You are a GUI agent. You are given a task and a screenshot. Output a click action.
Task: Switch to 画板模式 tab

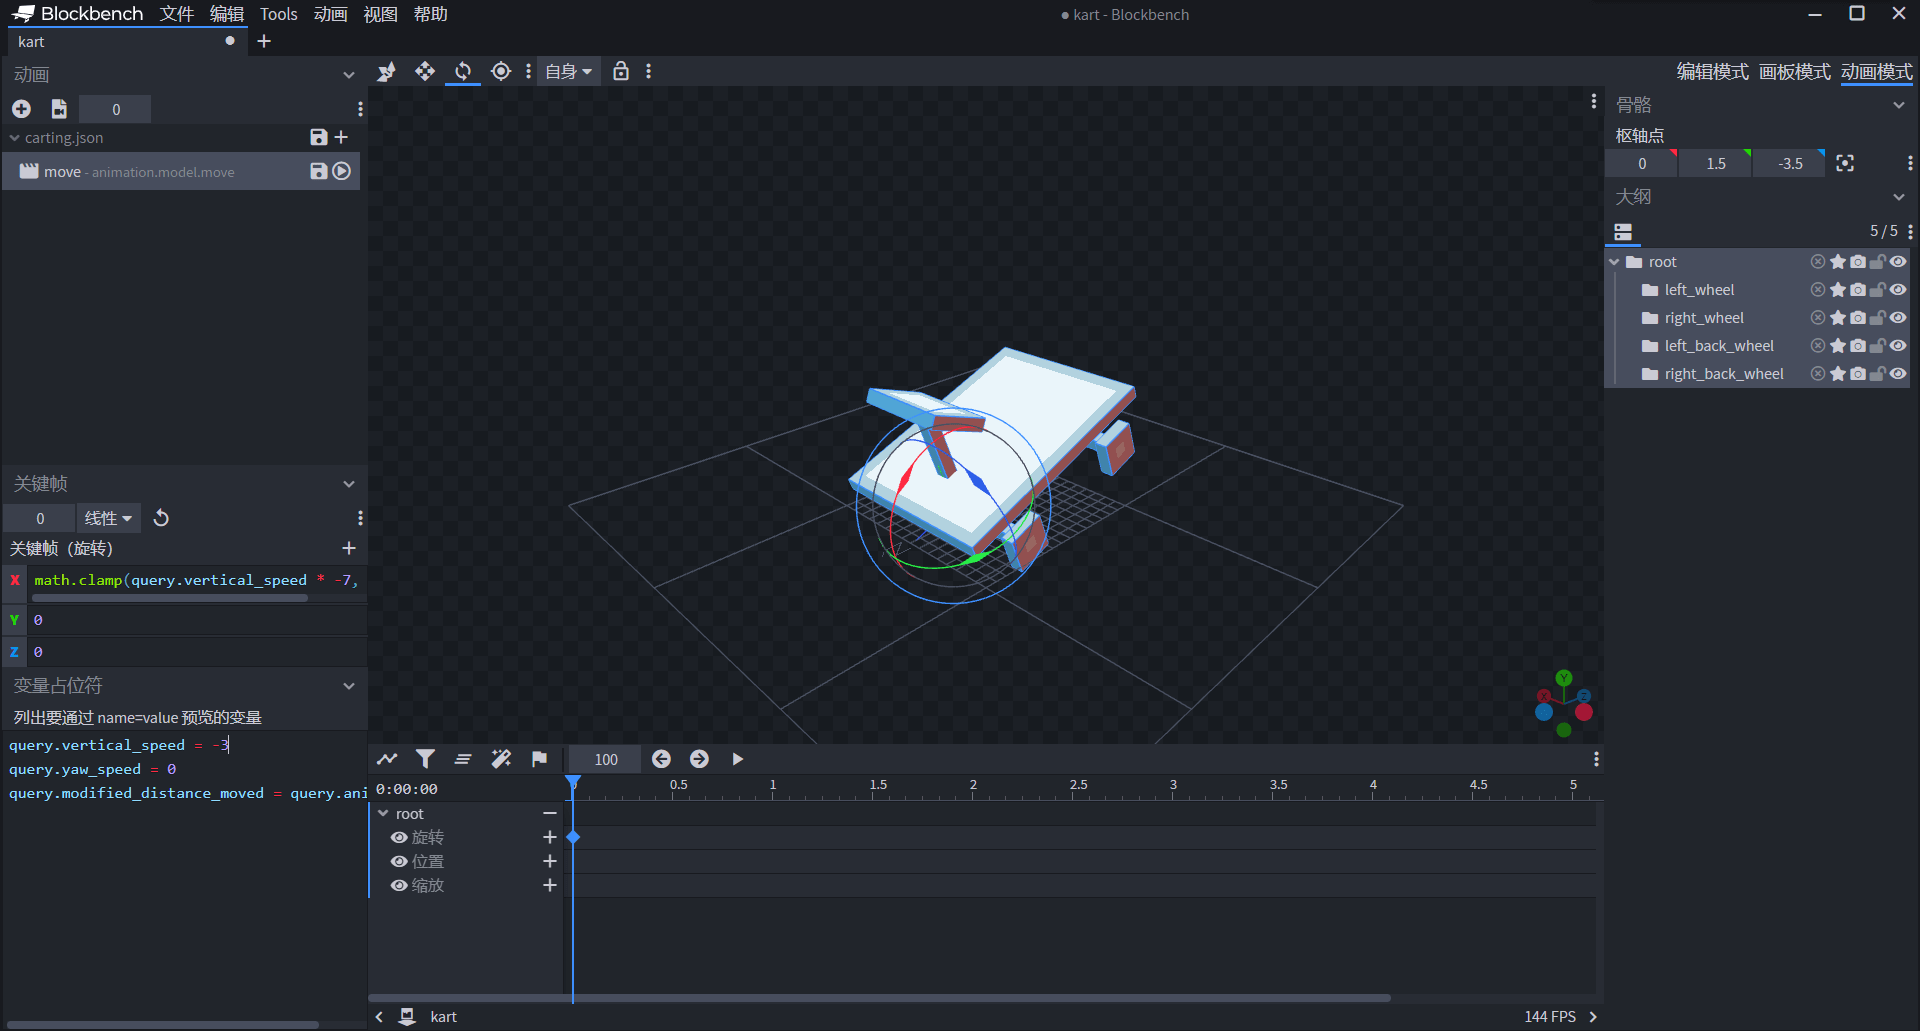pos(1794,72)
